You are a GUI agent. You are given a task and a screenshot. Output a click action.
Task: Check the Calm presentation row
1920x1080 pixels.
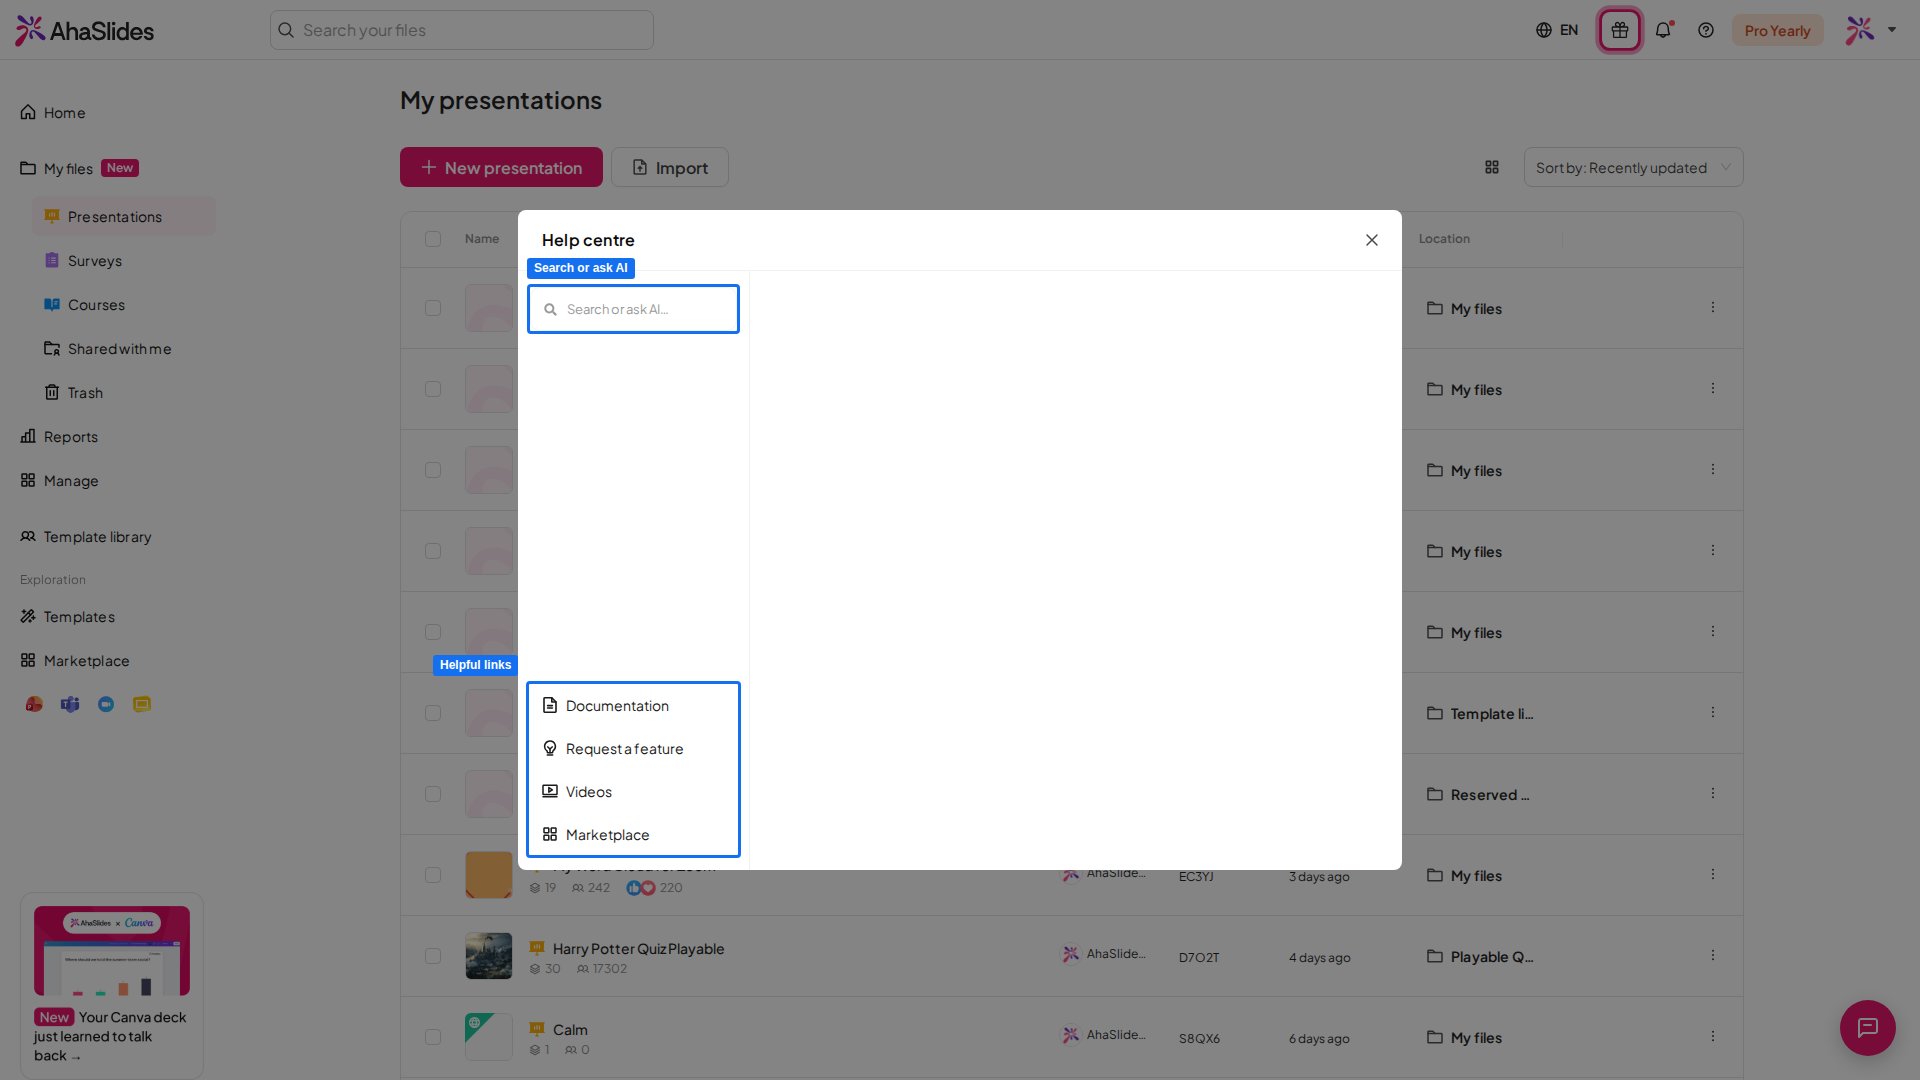point(433,1037)
